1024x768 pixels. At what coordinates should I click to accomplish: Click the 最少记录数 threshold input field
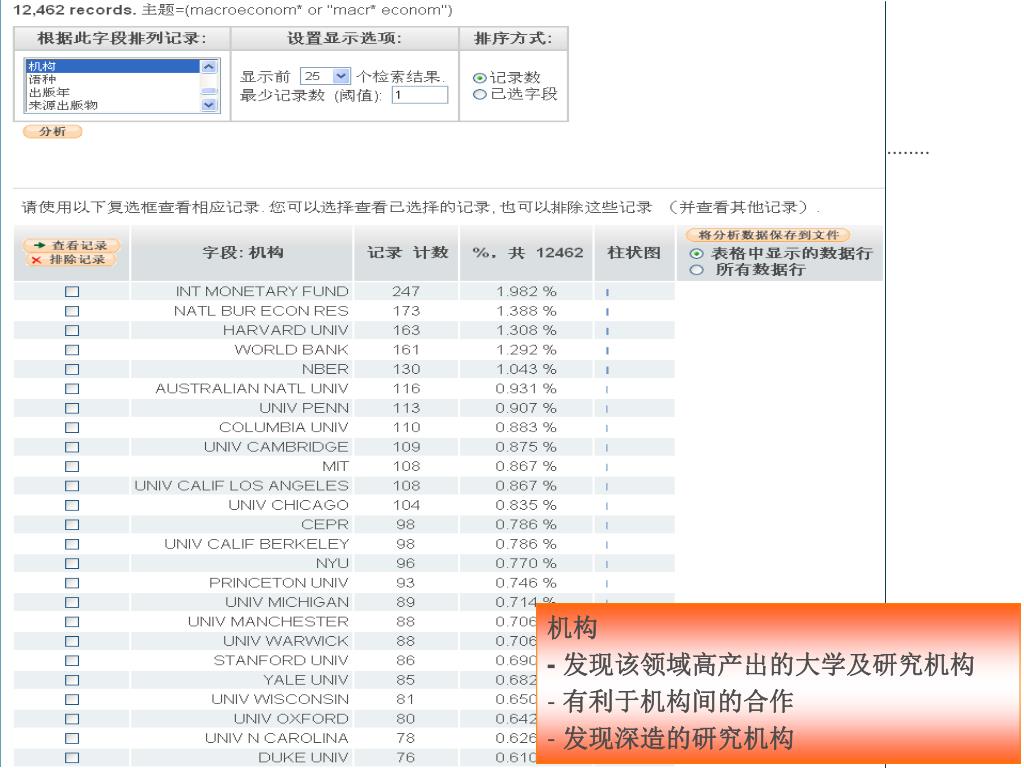point(420,95)
